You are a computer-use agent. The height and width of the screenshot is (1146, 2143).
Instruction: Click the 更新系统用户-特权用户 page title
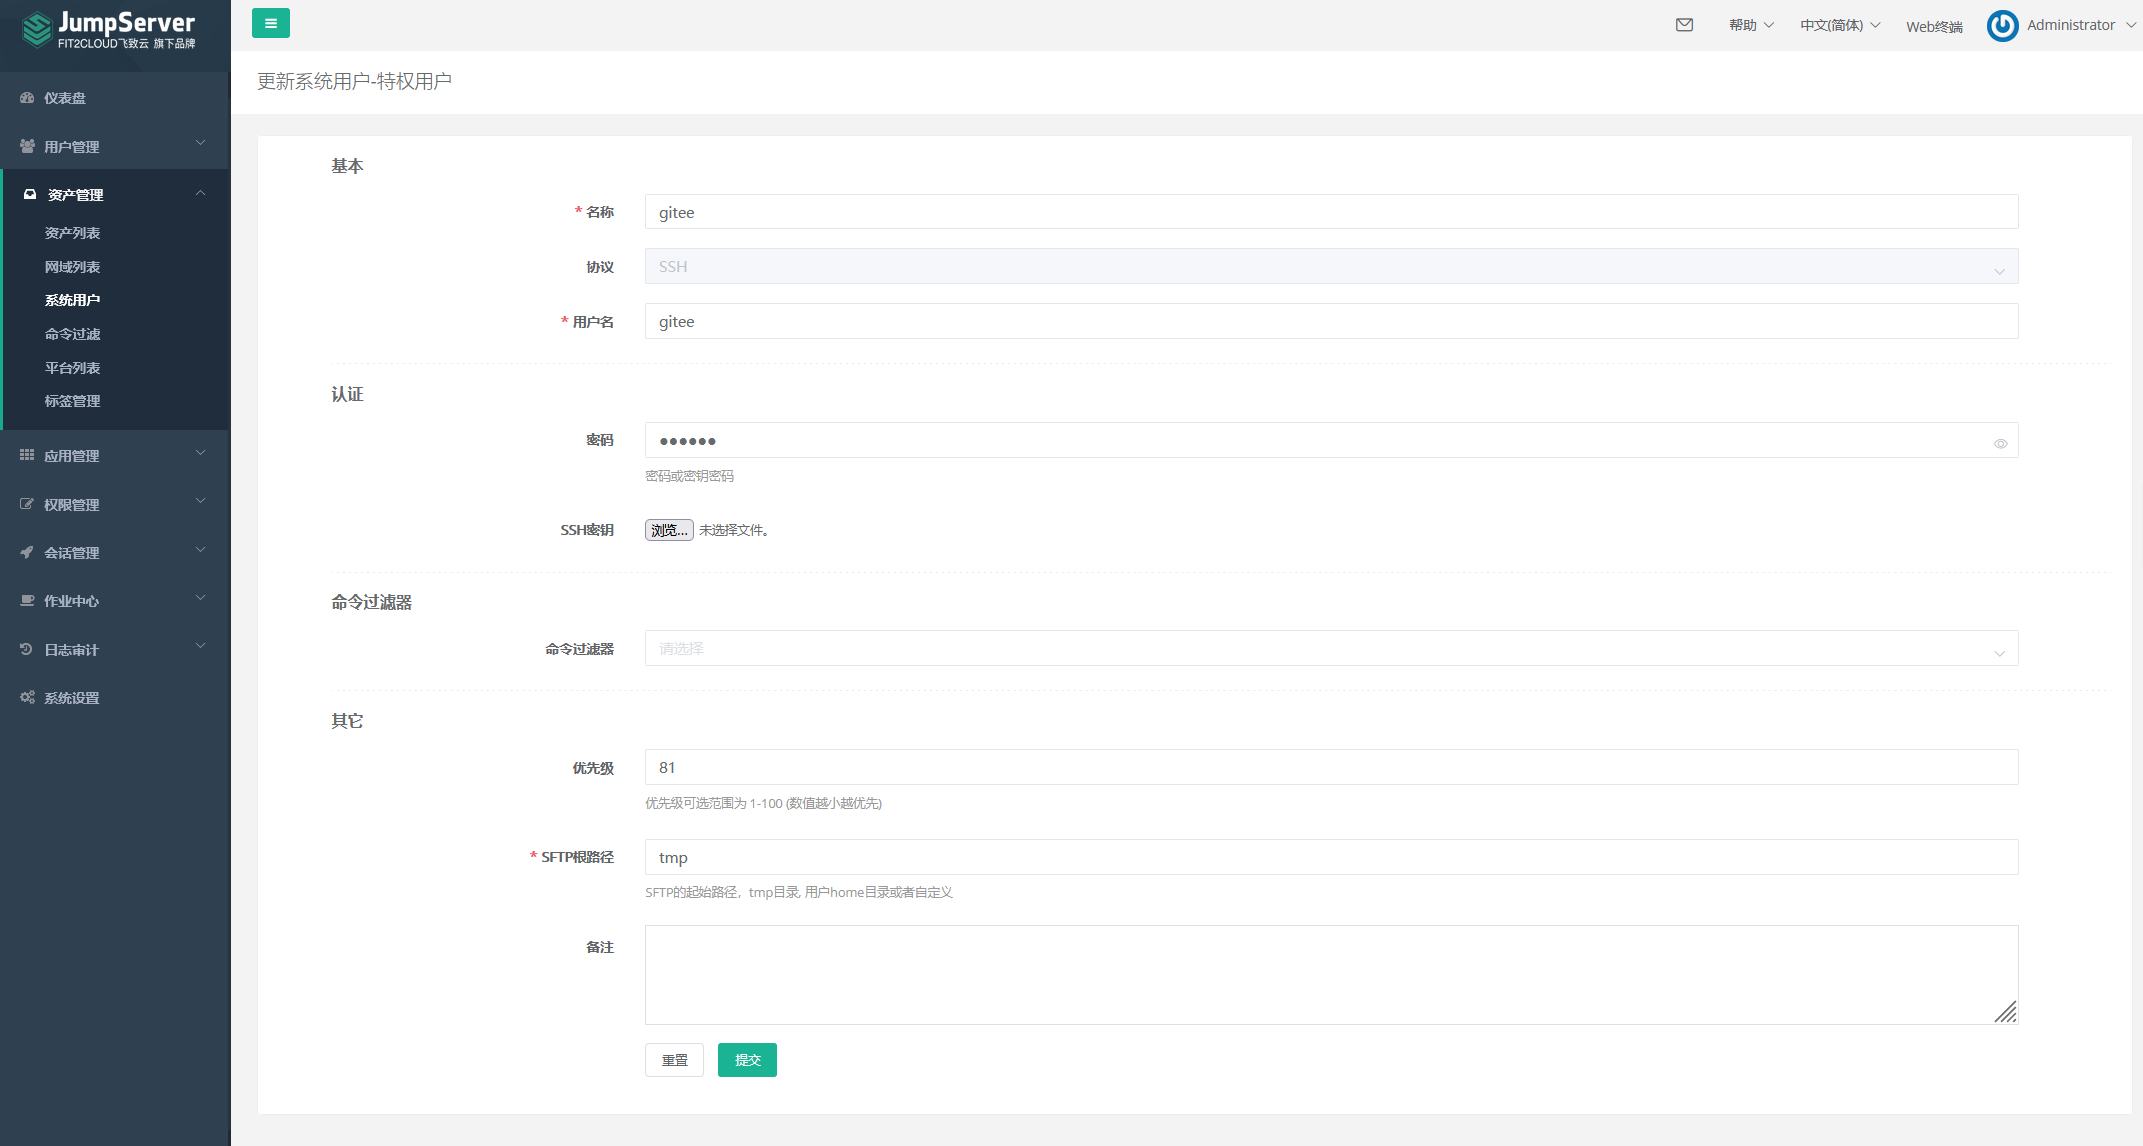click(x=354, y=81)
